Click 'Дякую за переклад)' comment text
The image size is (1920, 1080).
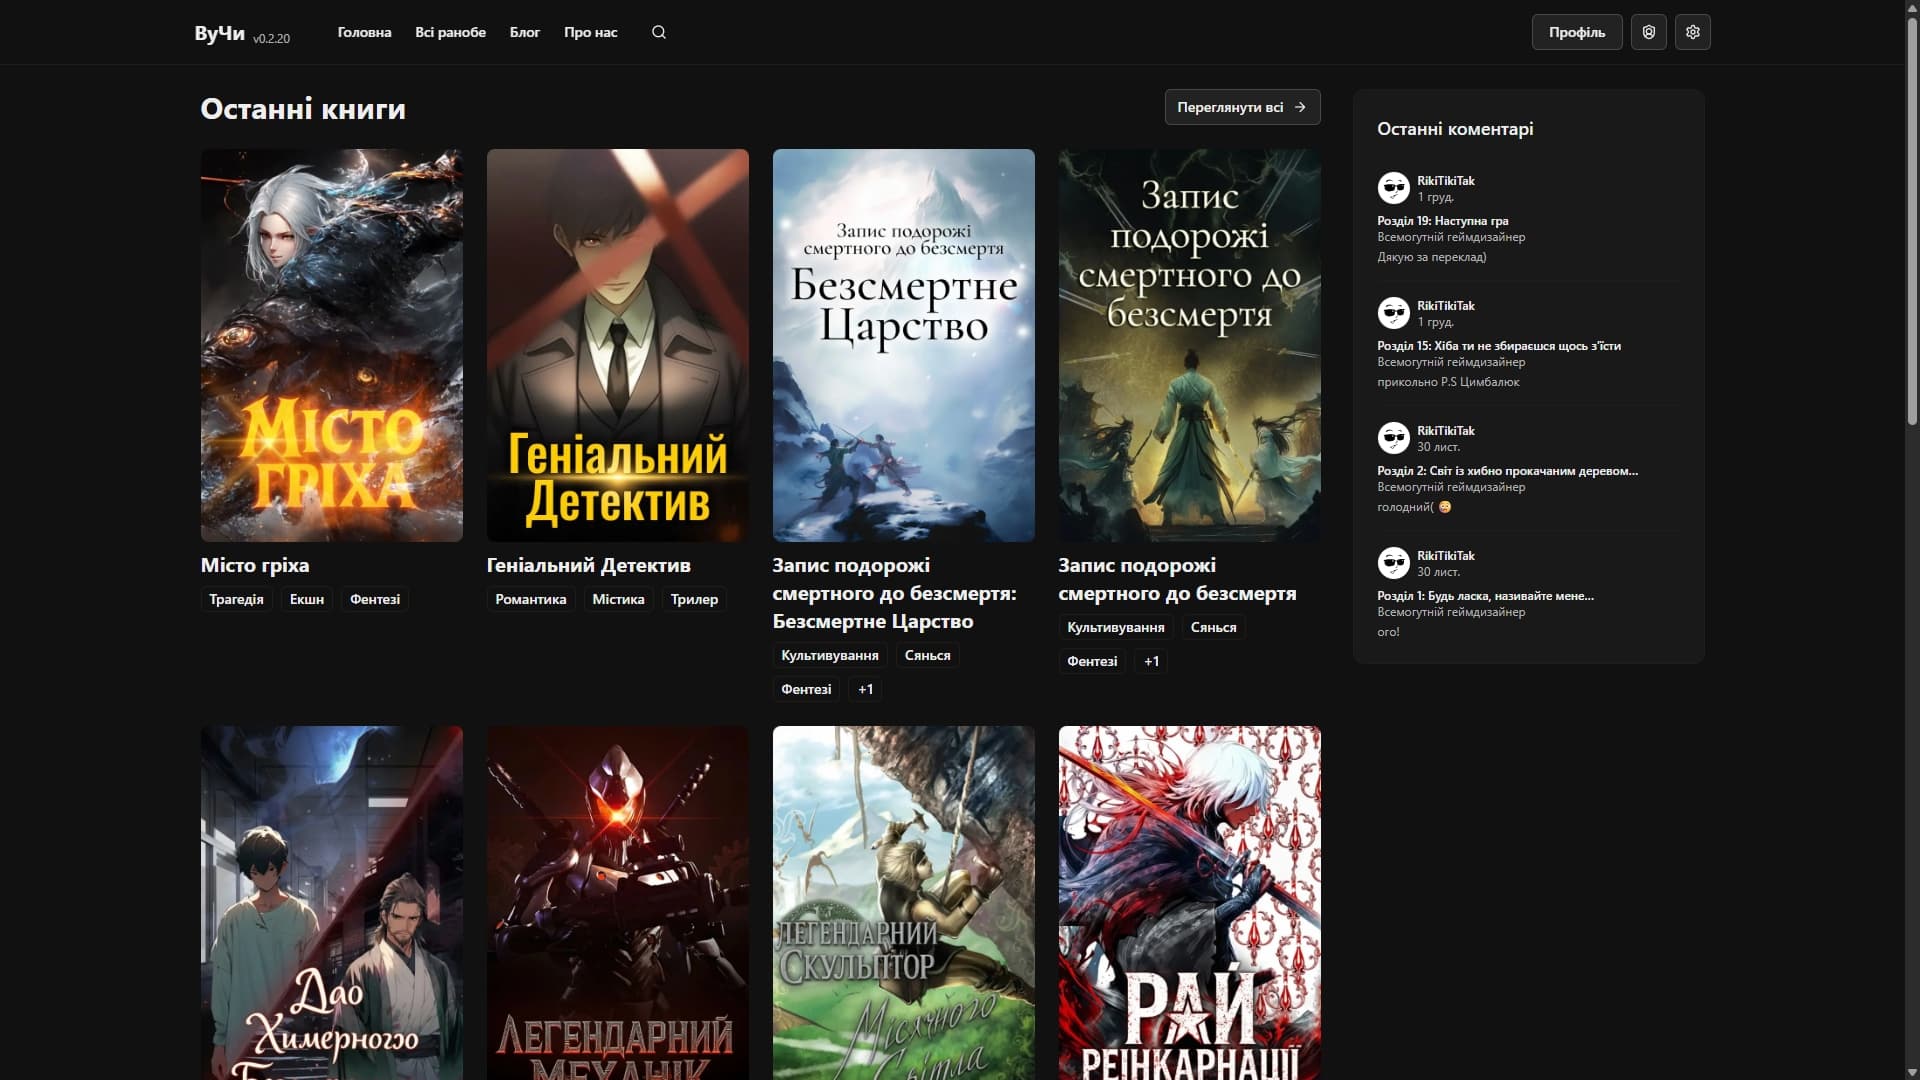(x=1431, y=257)
